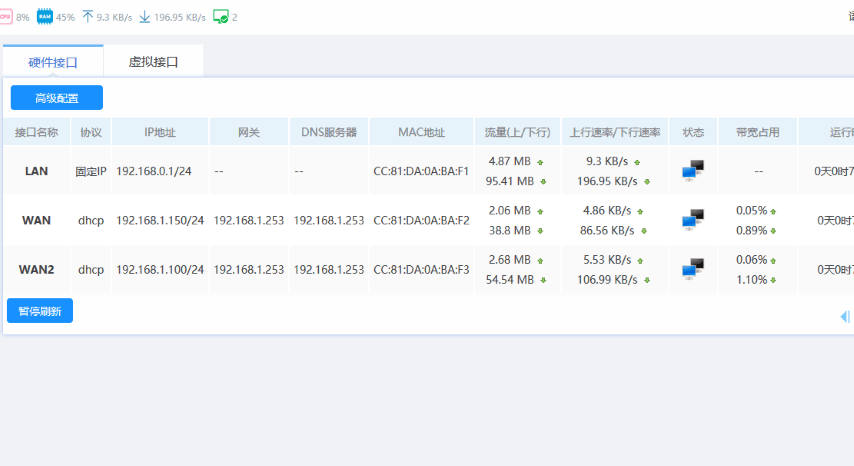The height and width of the screenshot is (466, 854).
Task: Click the IP地址 column header
Action: click(x=160, y=132)
